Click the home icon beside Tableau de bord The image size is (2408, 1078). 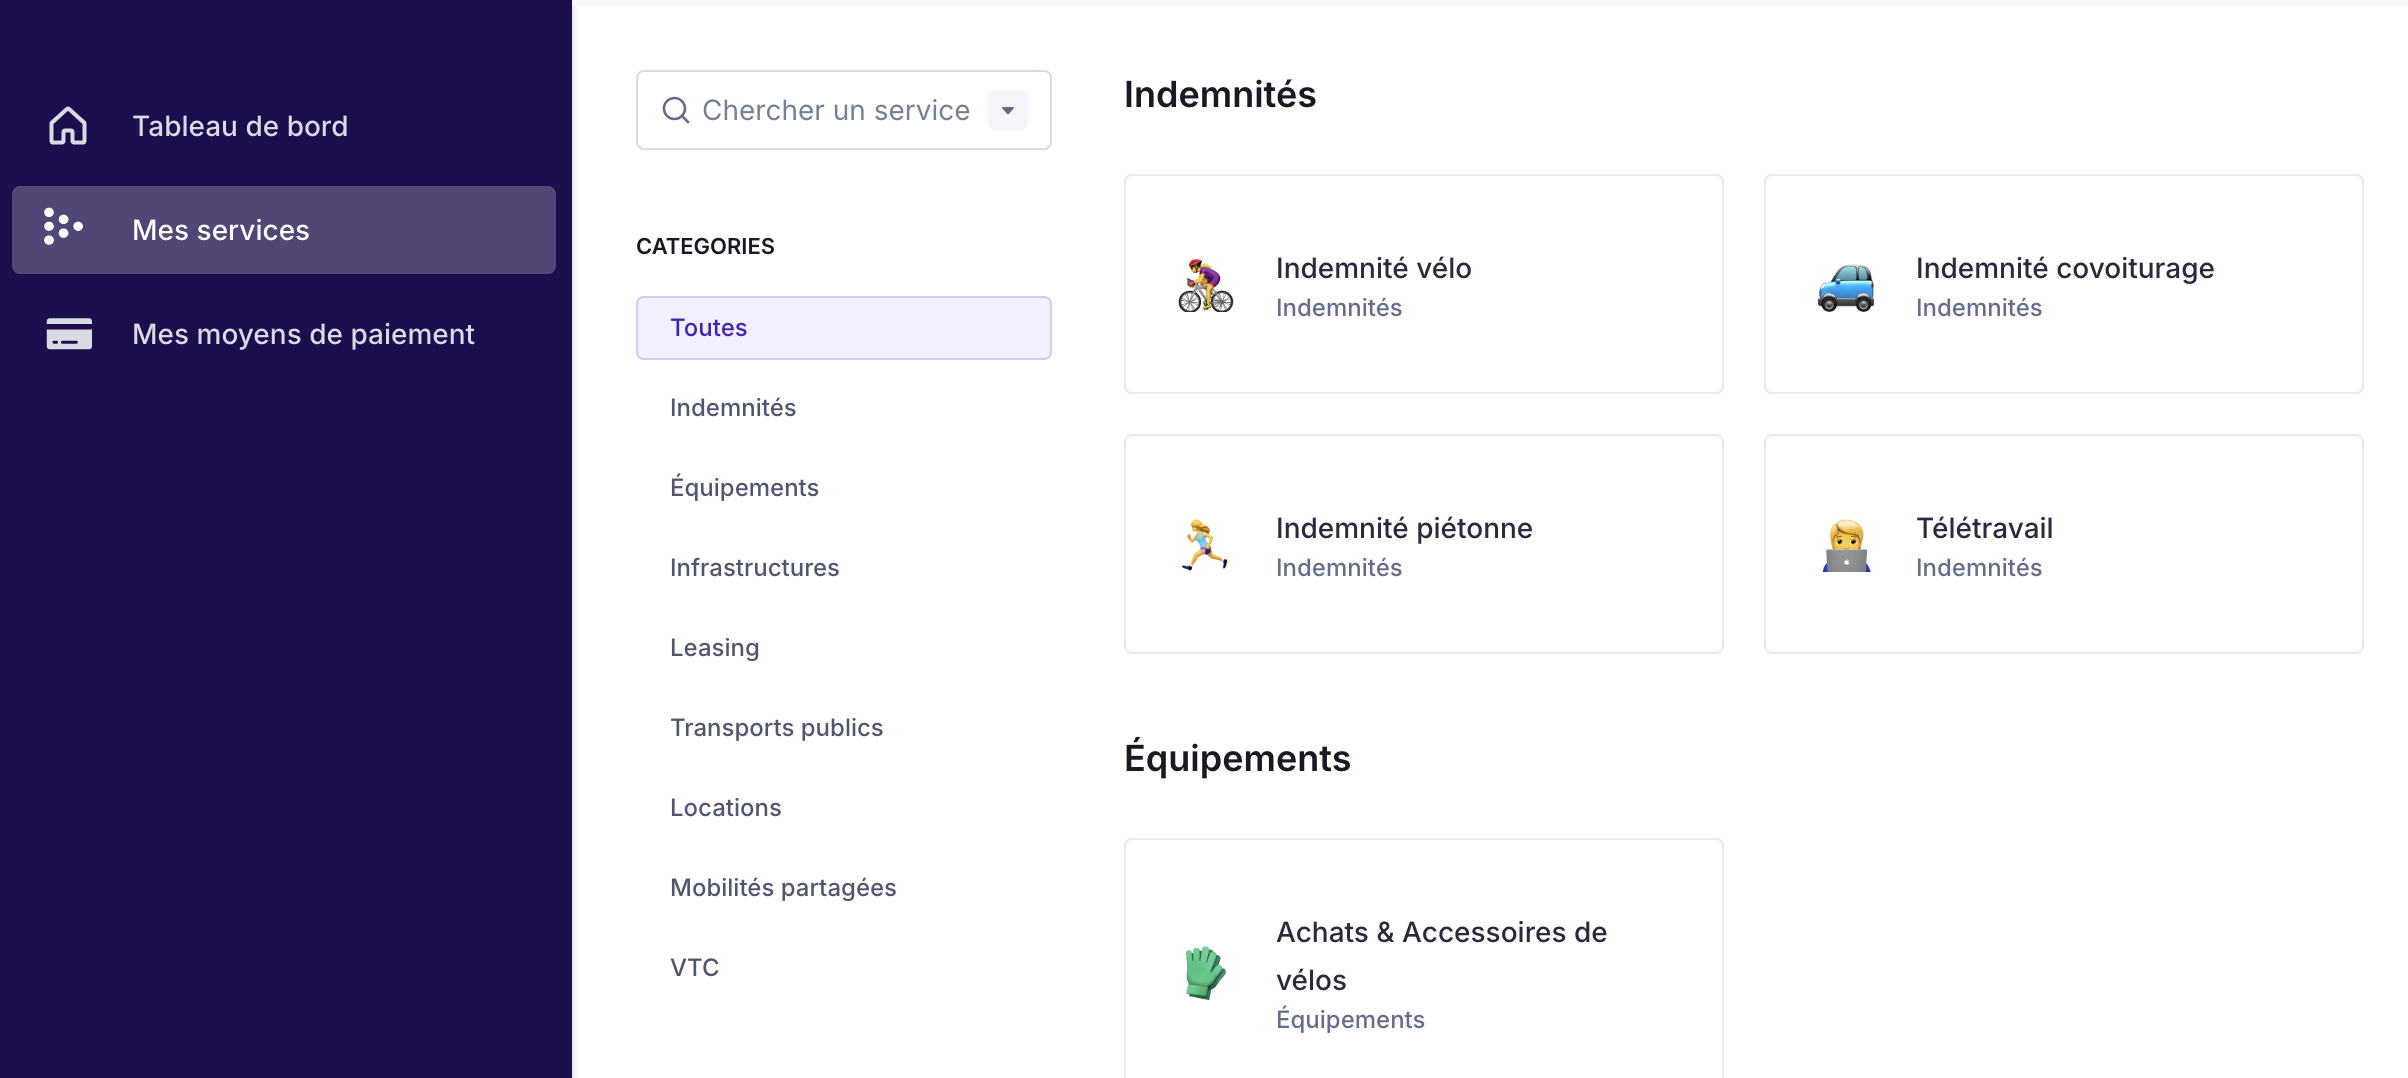pyautogui.click(x=68, y=126)
